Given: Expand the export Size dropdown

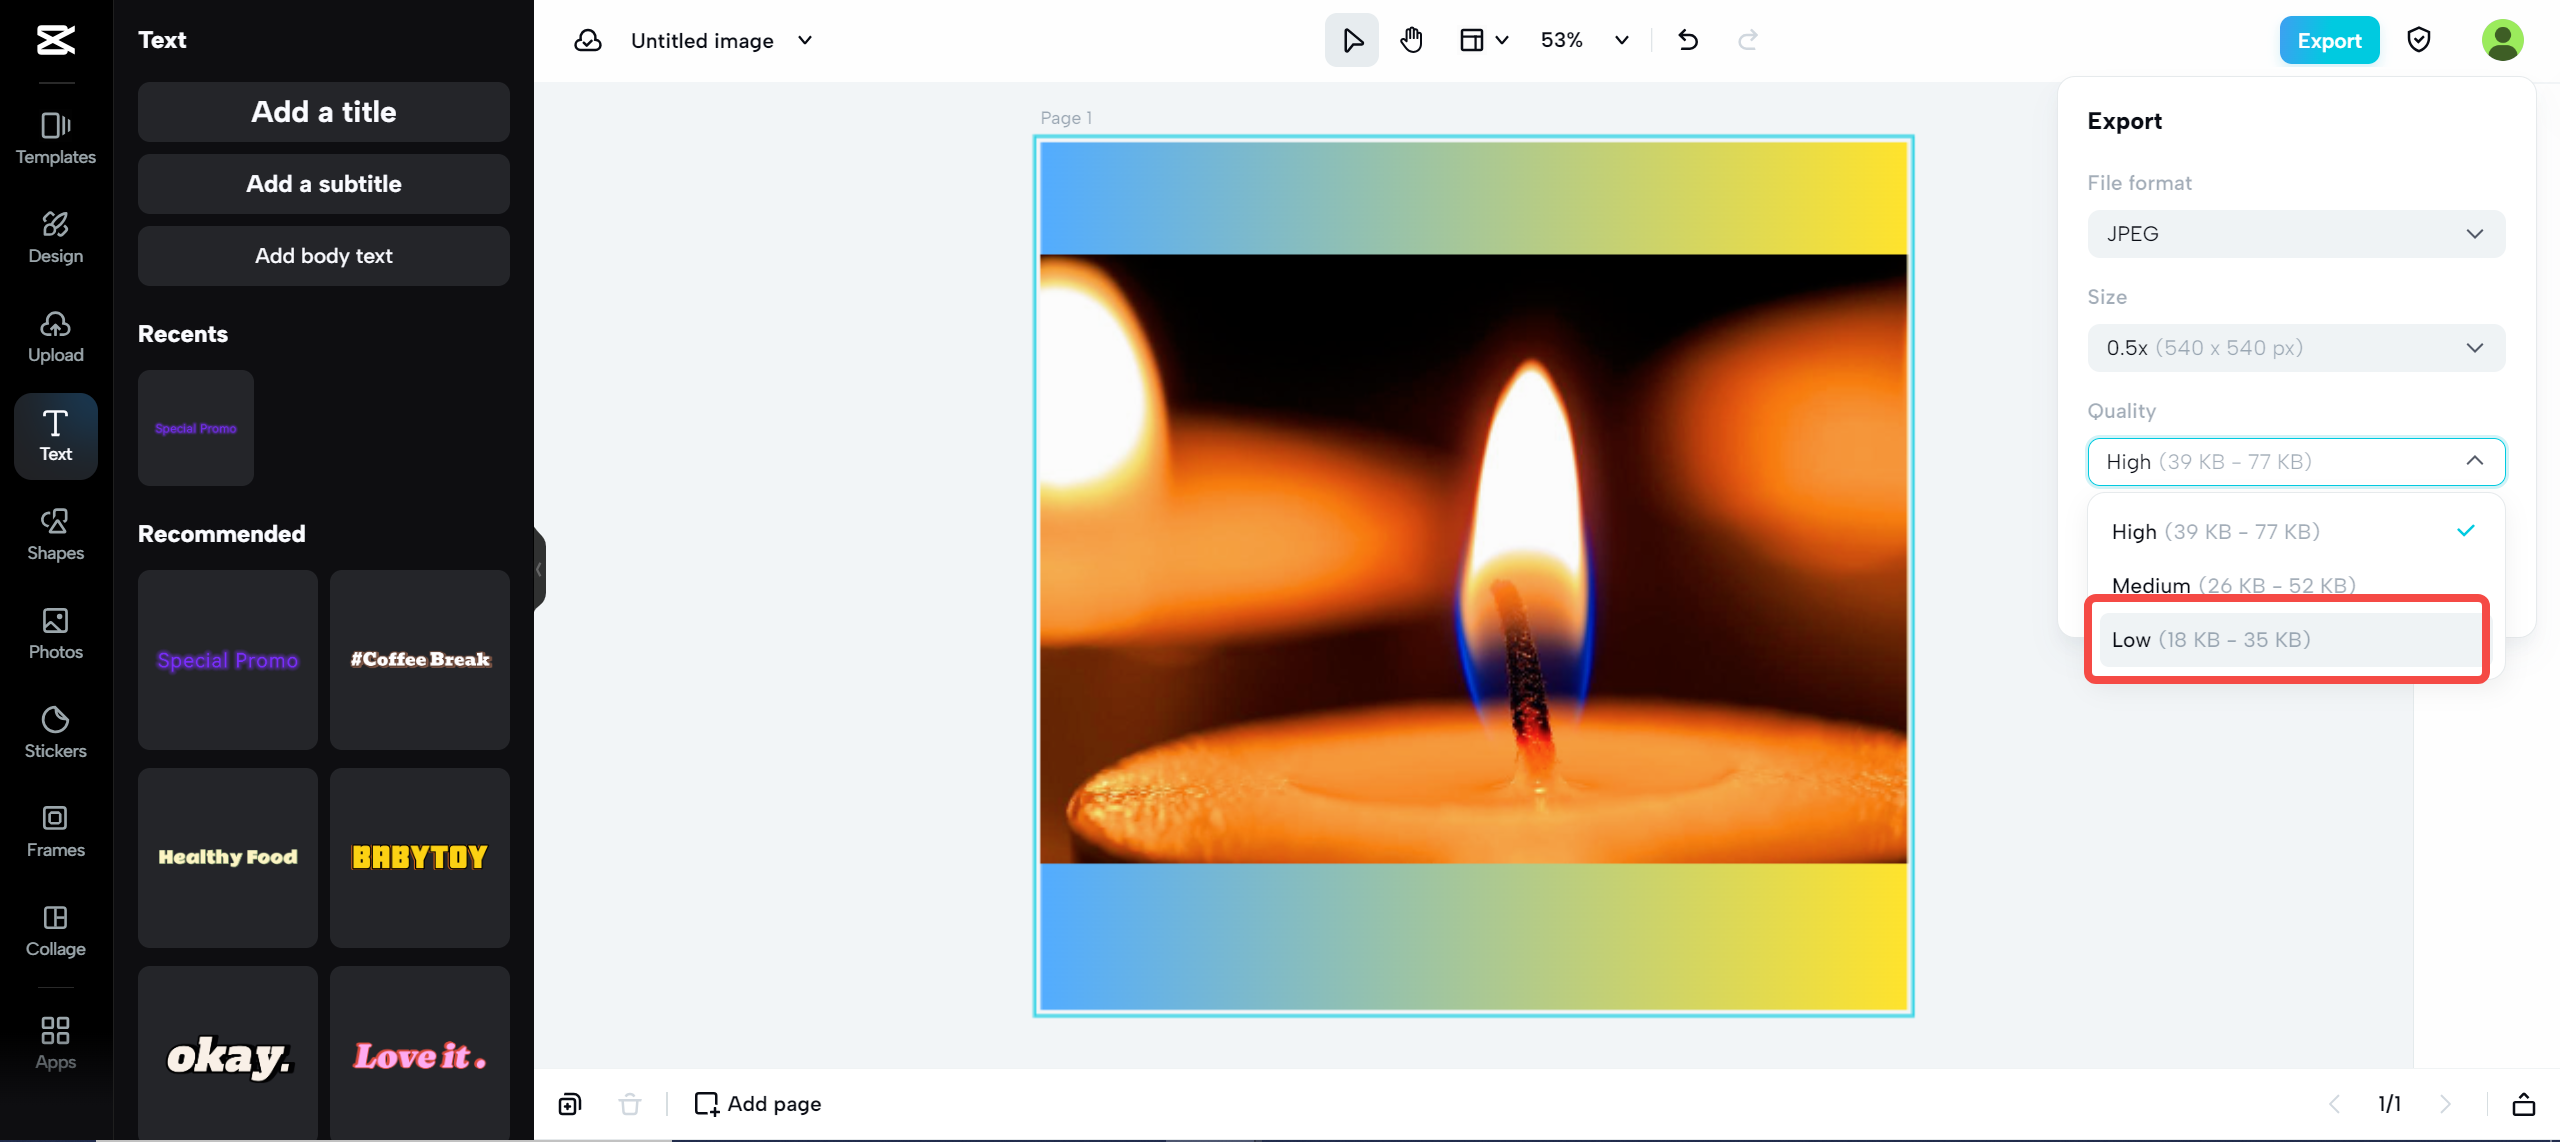Looking at the screenshot, I should 2296,348.
